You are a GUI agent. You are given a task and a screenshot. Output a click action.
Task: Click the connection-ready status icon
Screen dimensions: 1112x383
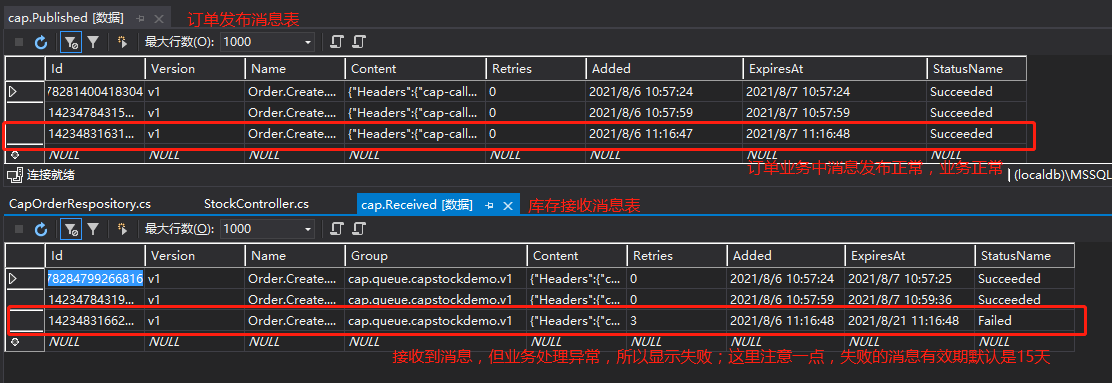[x=14, y=174]
